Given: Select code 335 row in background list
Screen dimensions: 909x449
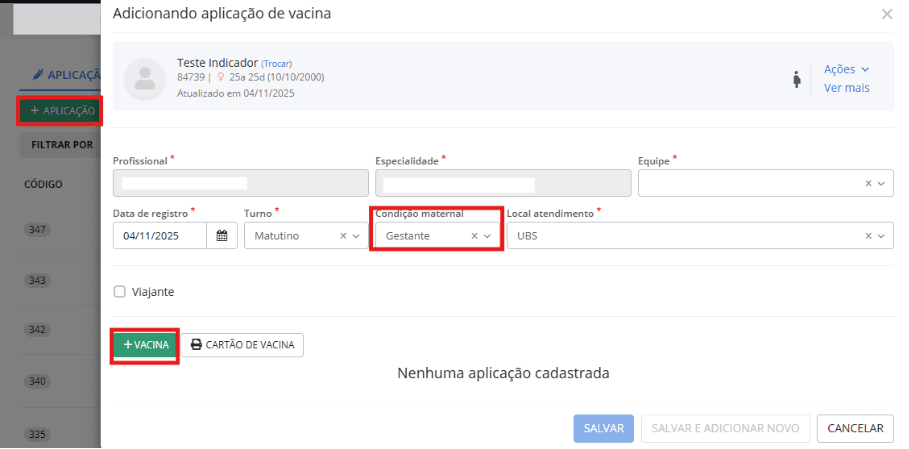Looking at the screenshot, I should click(x=37, y=435).
